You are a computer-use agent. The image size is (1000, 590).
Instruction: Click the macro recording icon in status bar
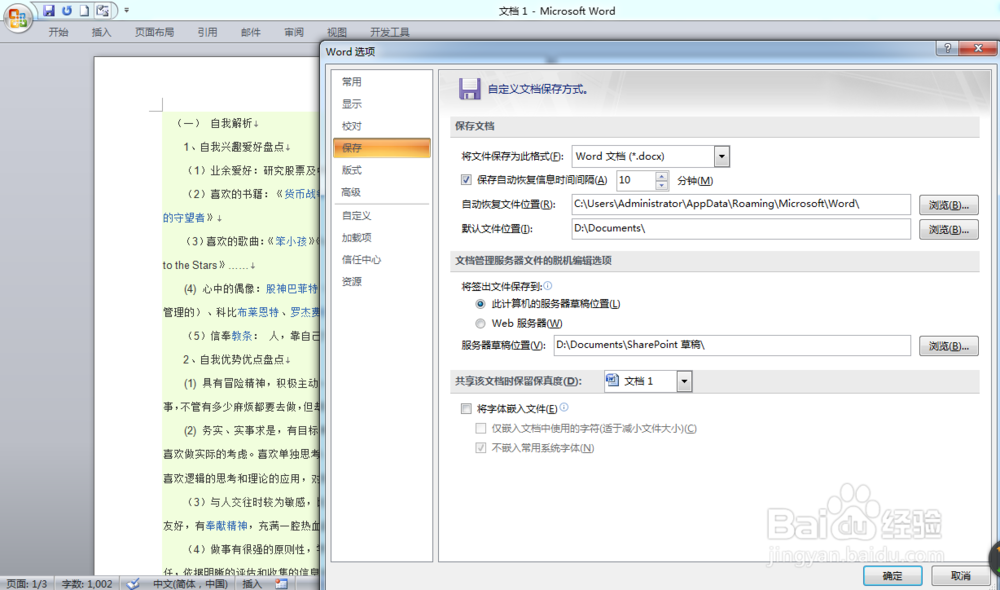point(281,584)
